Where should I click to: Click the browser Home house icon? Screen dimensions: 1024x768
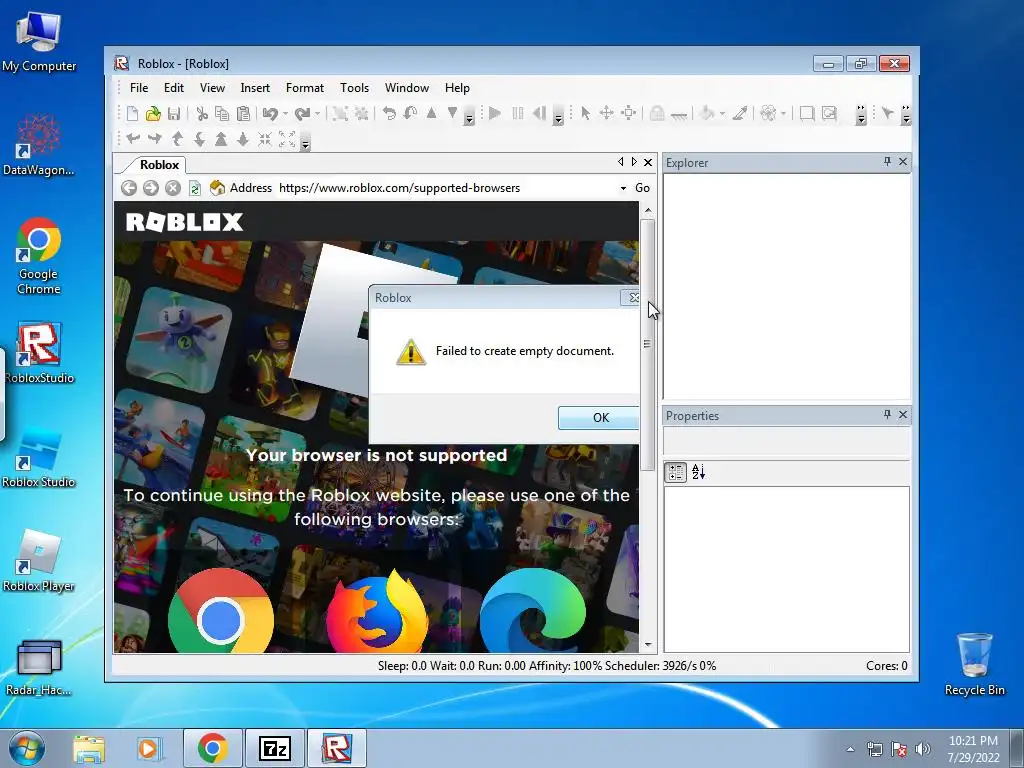click(217, 188)
